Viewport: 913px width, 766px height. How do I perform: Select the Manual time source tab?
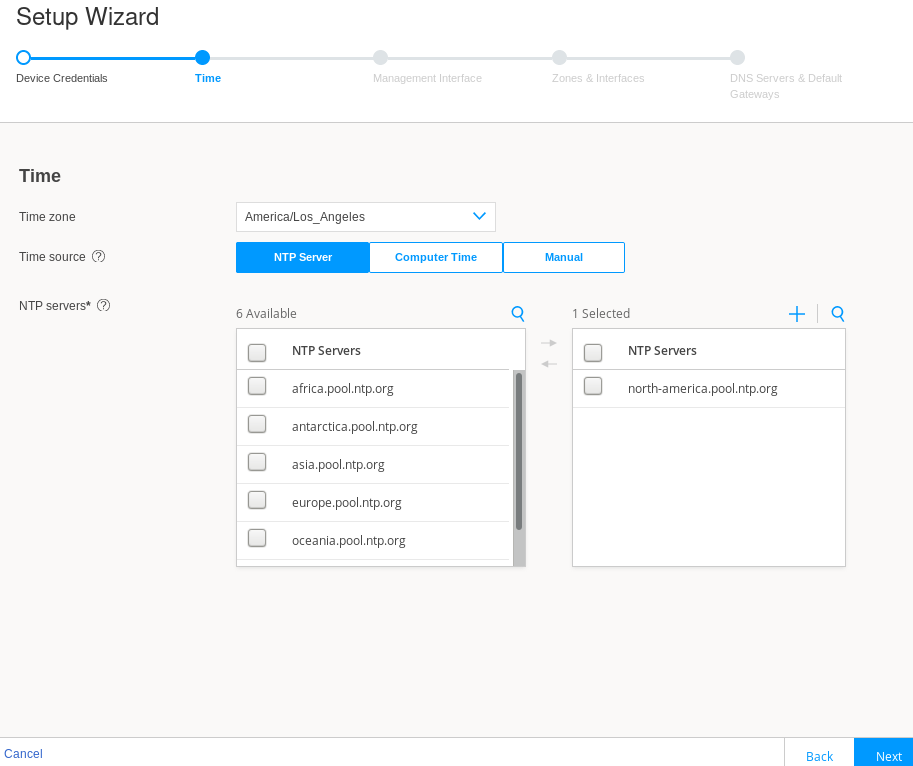click(x=564, y=257)
